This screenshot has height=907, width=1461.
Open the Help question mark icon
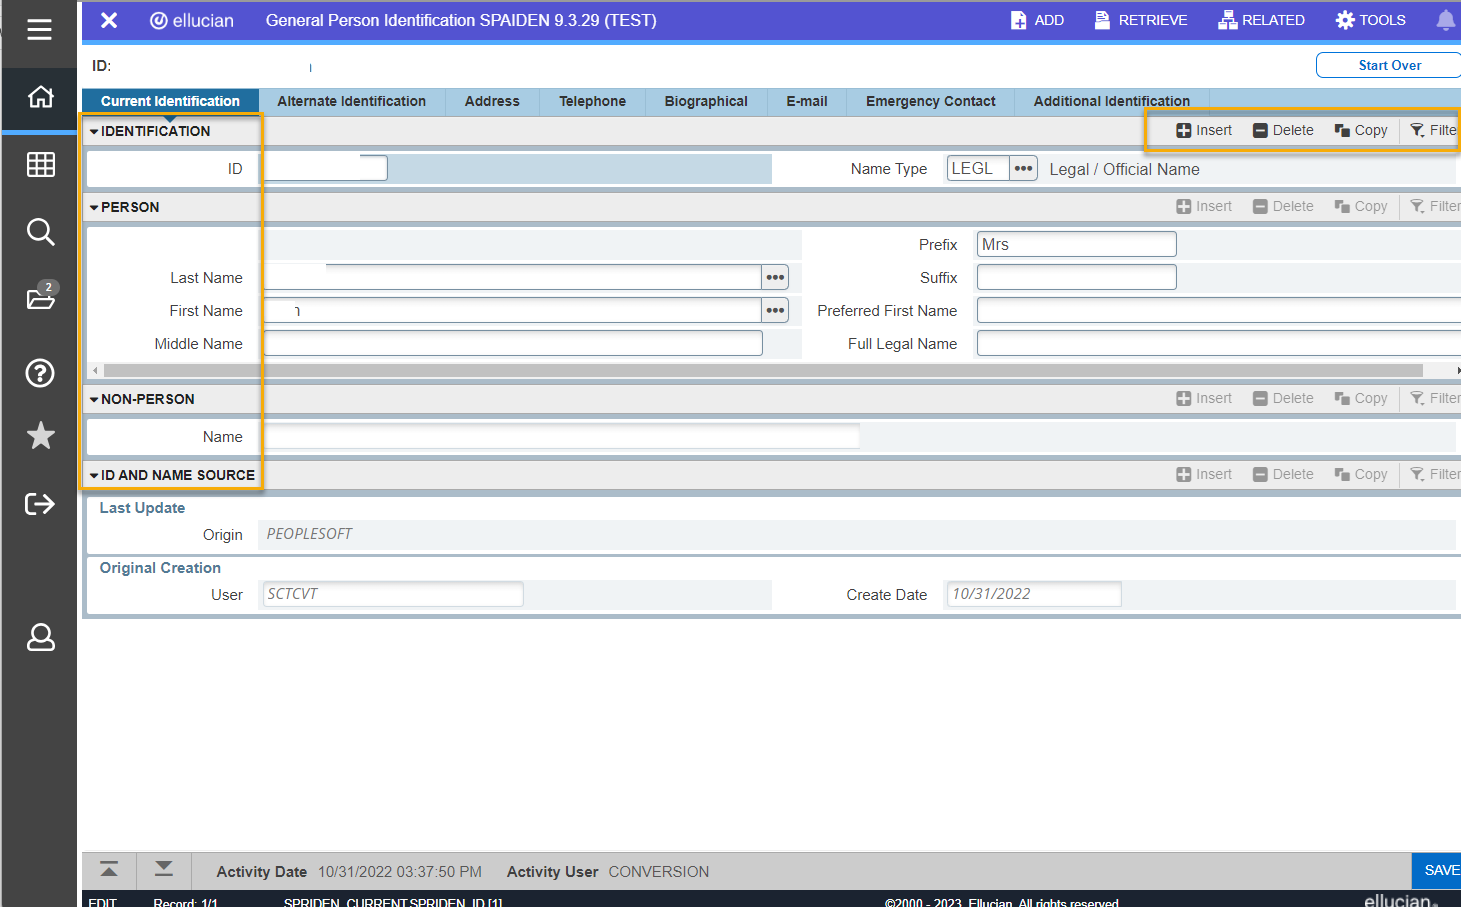(40, 373)
